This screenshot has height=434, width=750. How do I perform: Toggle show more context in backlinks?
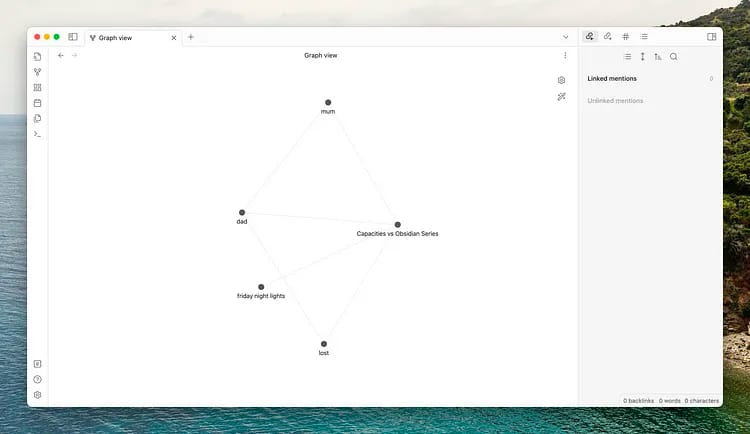[x=642, y=56]
